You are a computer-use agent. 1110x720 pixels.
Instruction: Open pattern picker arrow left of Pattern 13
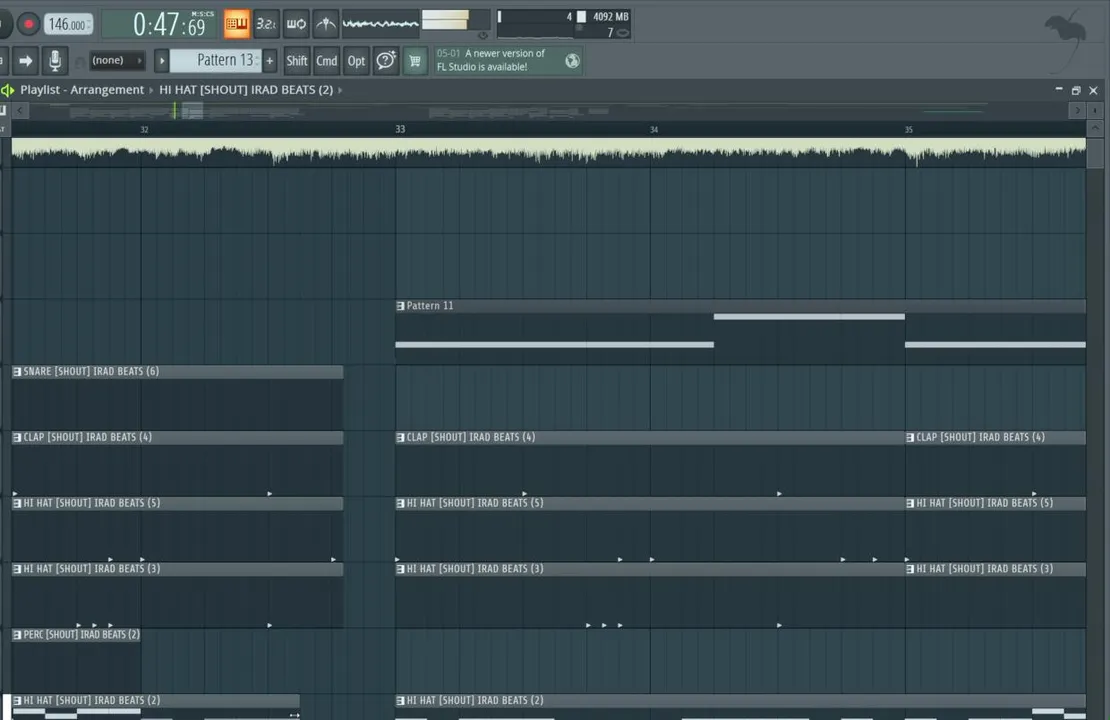161,61
